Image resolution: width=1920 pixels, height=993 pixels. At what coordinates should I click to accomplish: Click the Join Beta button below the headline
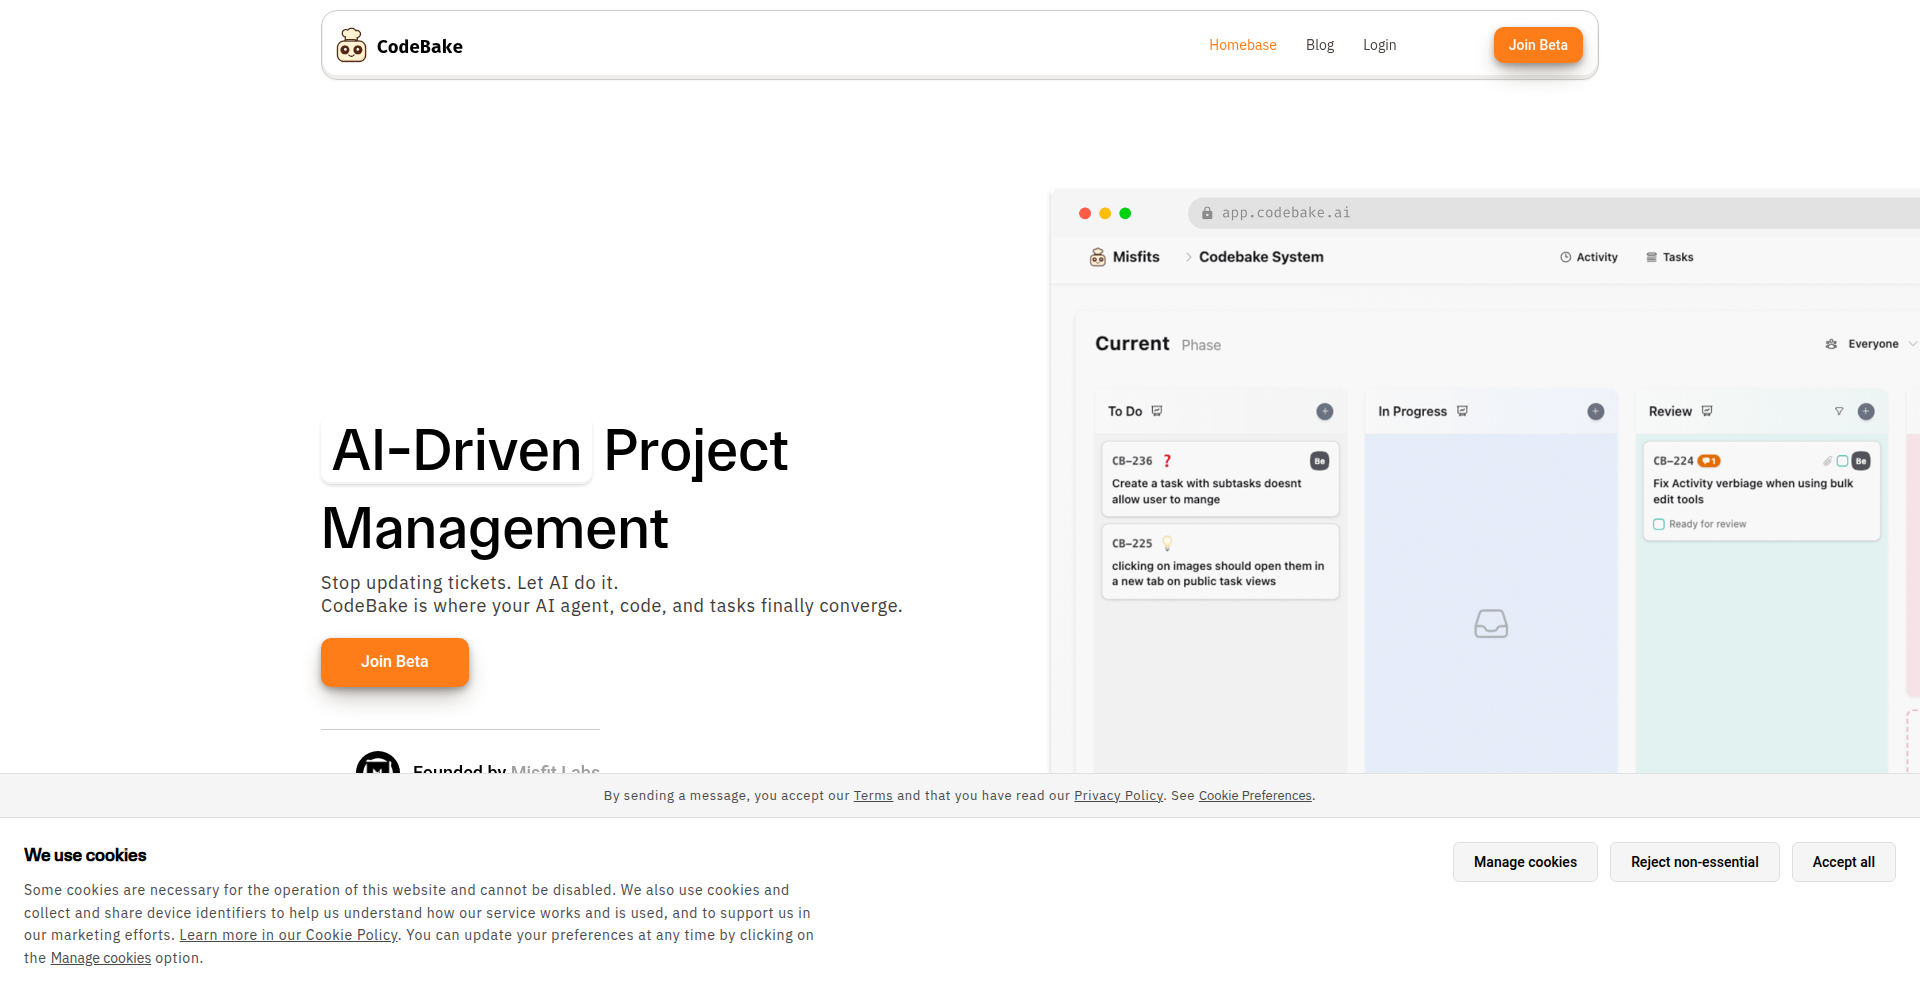395,662
